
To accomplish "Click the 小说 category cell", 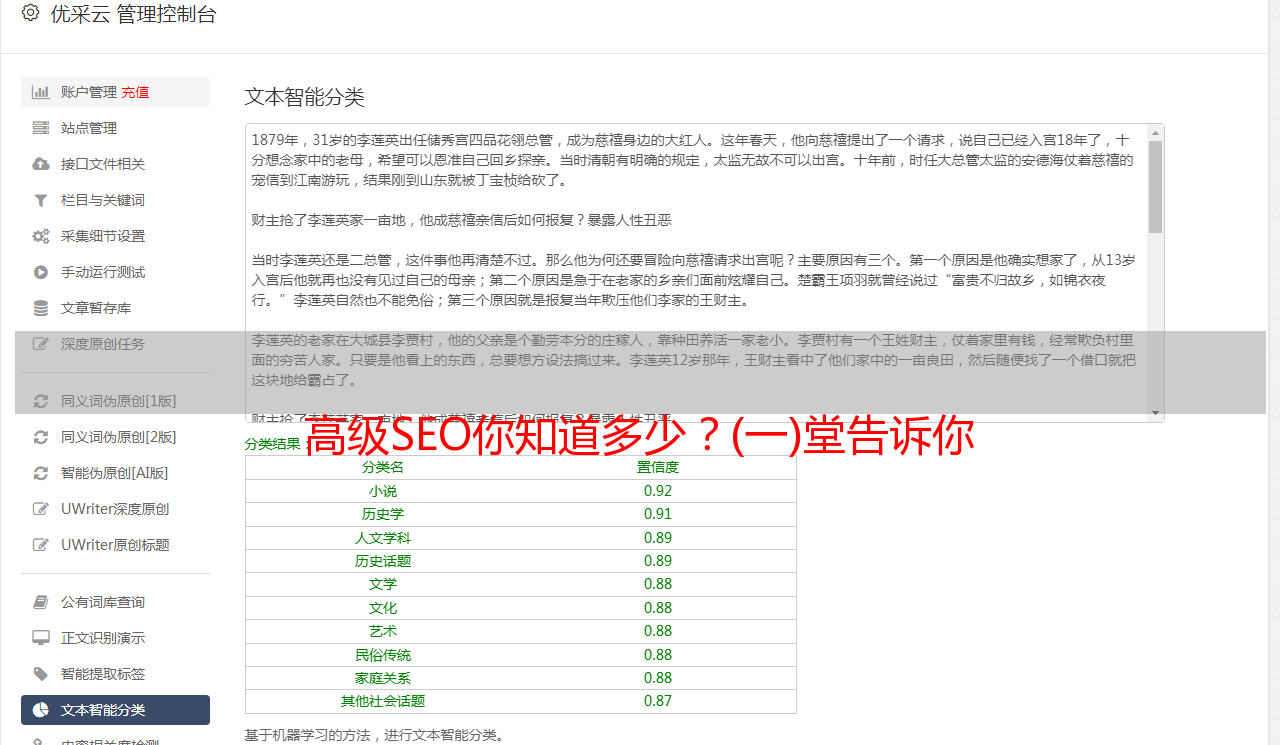I will [383, 491].
